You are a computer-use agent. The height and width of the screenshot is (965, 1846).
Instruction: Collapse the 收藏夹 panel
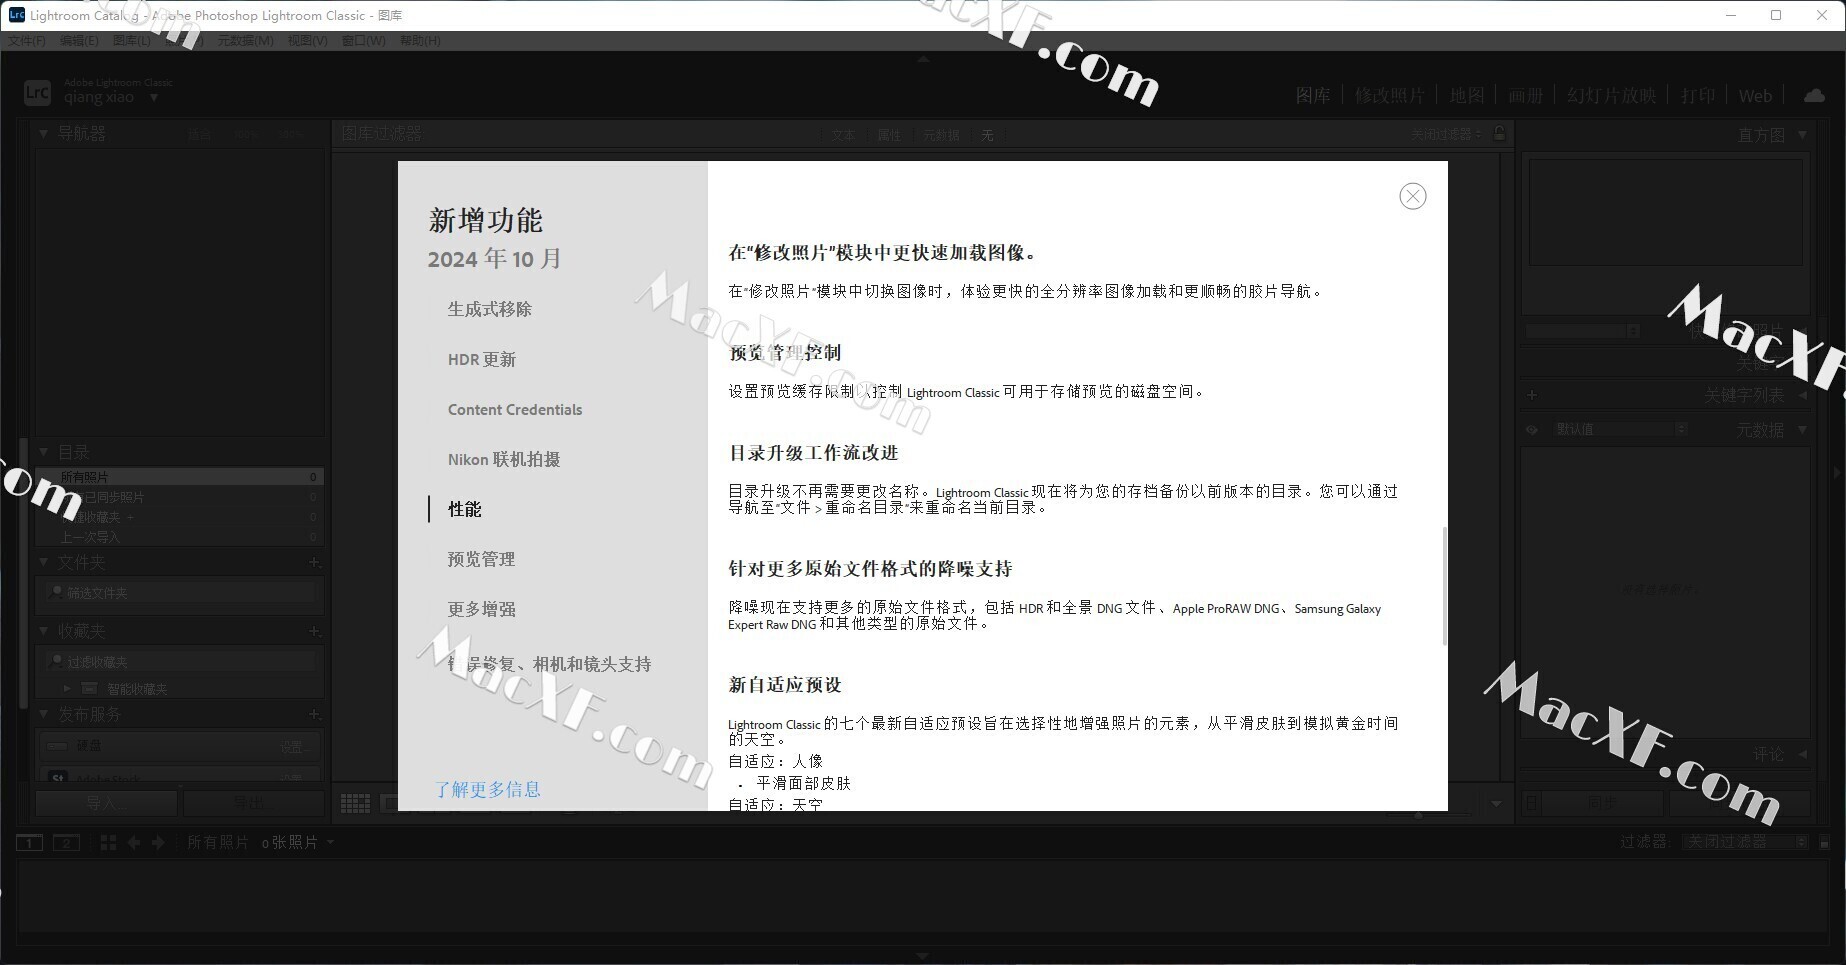pyautogui.click(x=44, y=631)
